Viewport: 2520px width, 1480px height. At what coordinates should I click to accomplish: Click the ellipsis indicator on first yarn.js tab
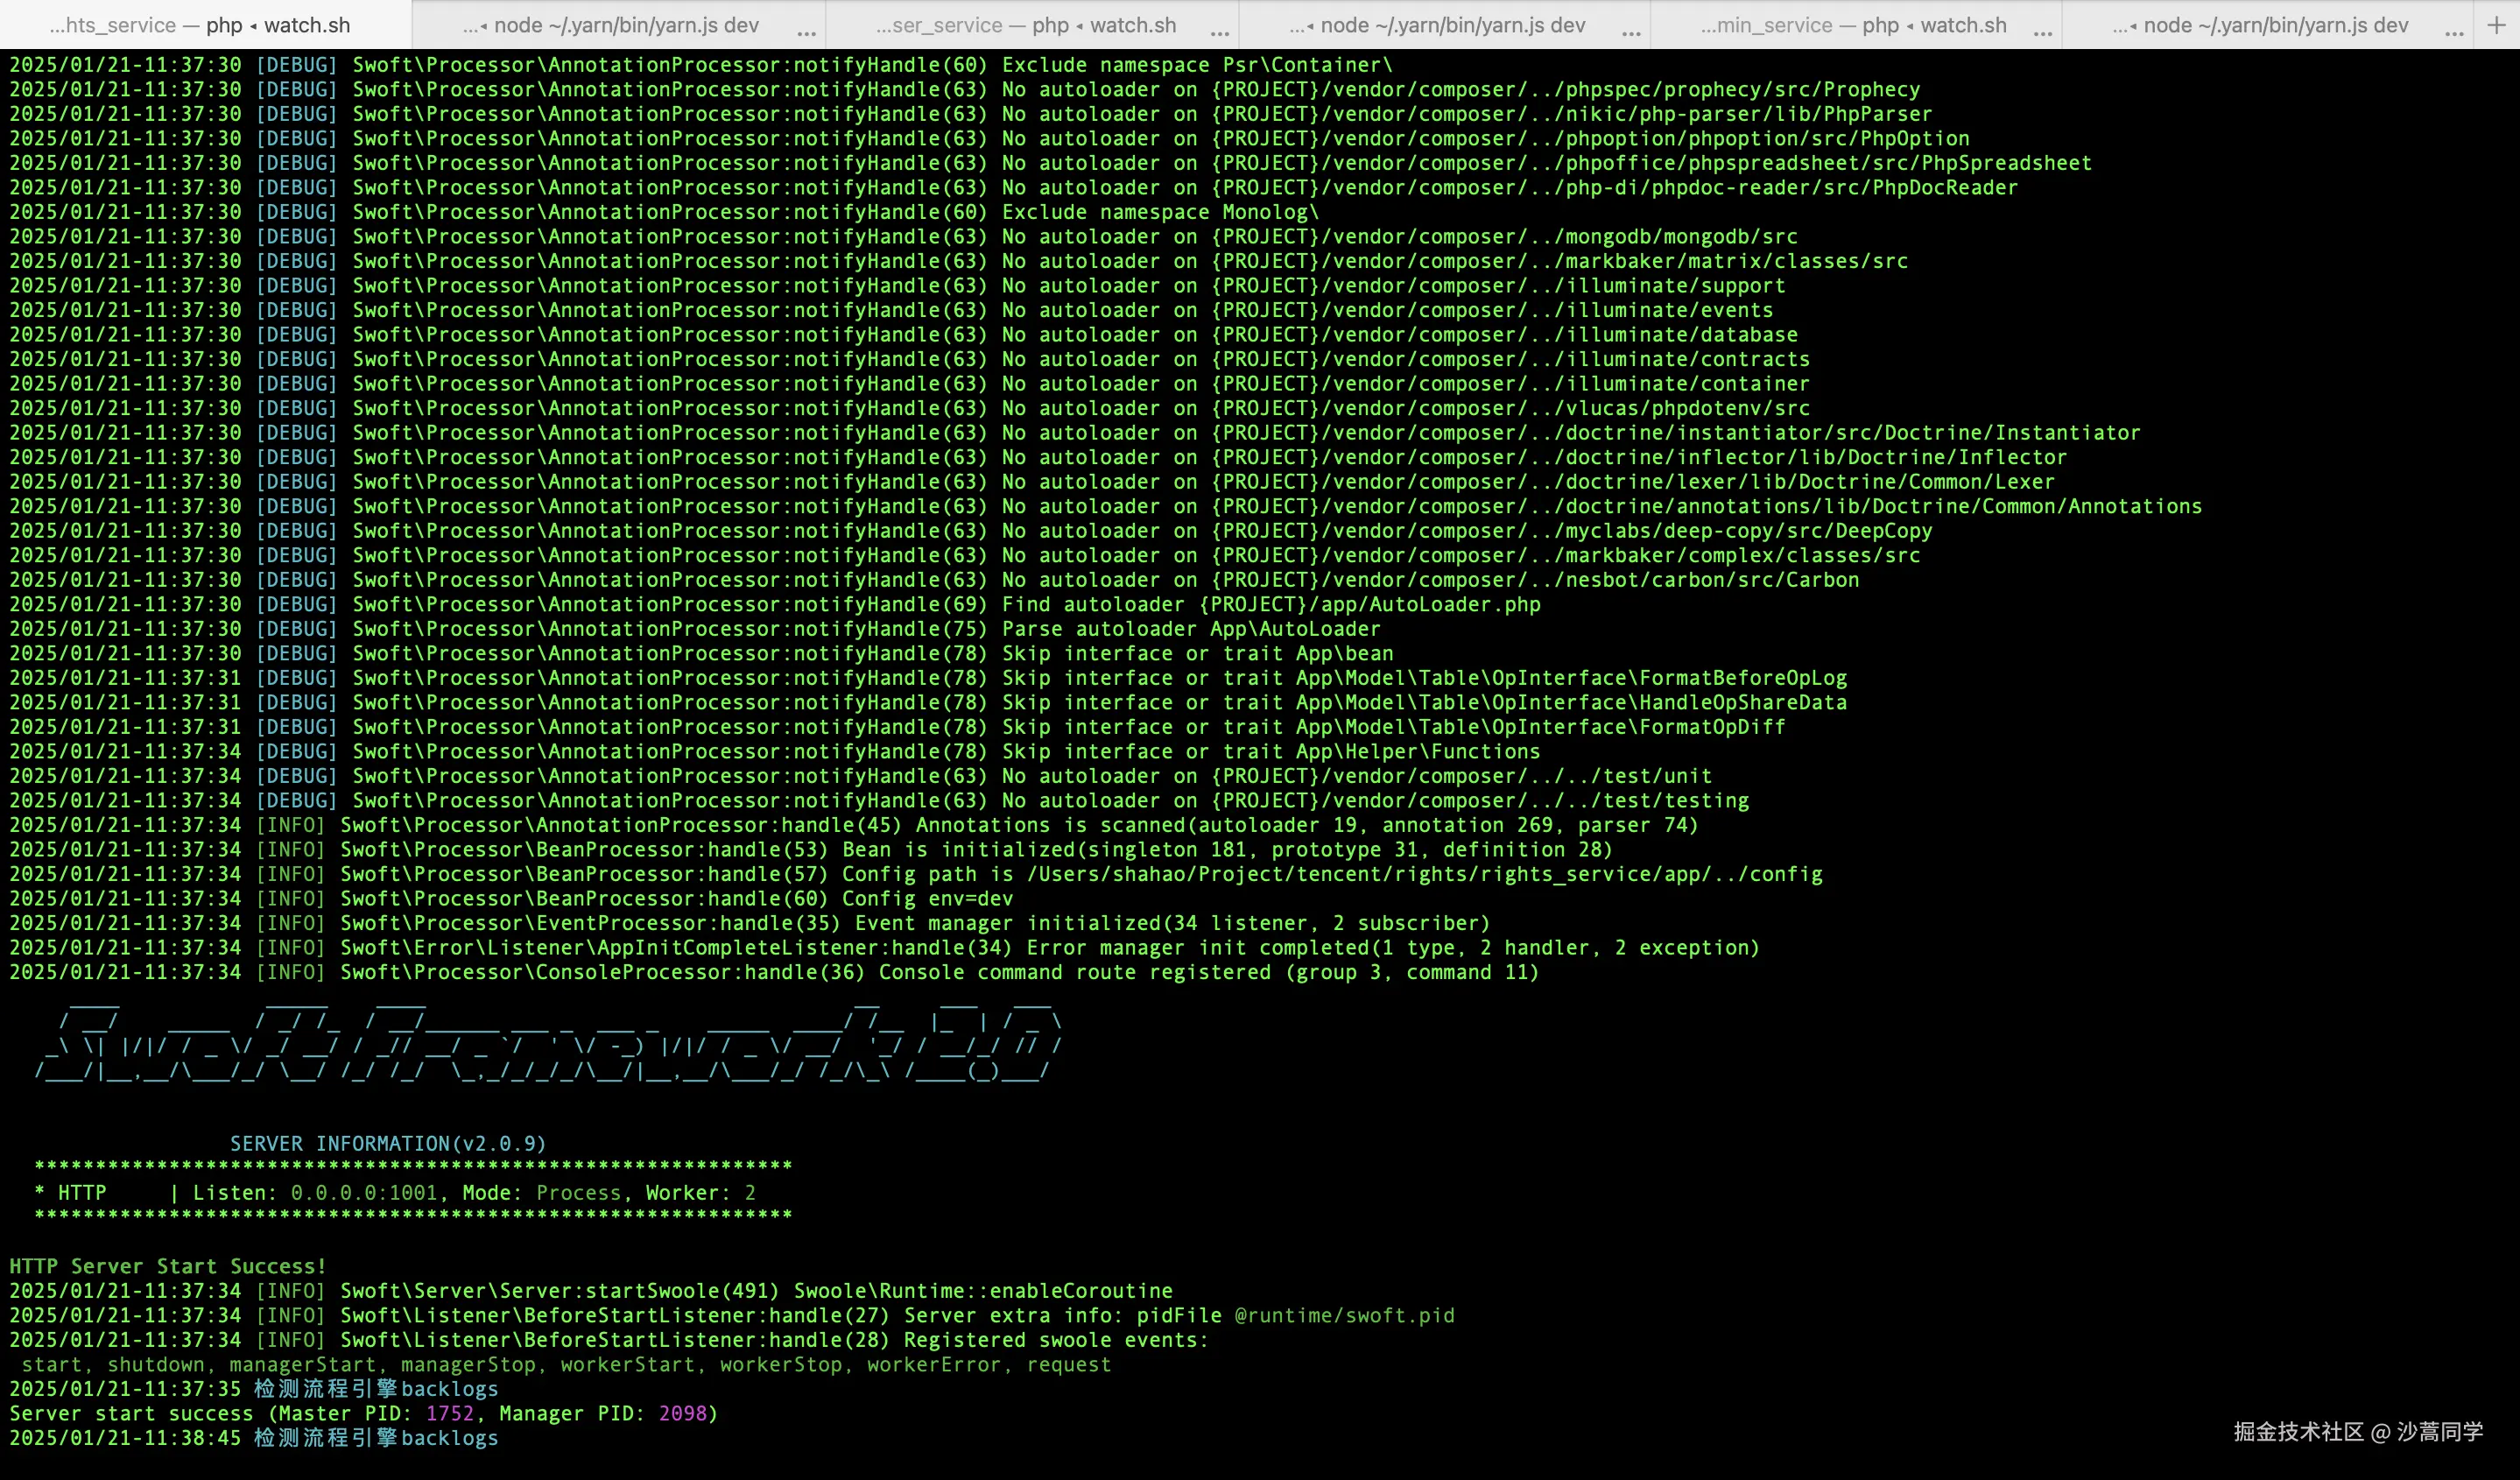(806, 33)
